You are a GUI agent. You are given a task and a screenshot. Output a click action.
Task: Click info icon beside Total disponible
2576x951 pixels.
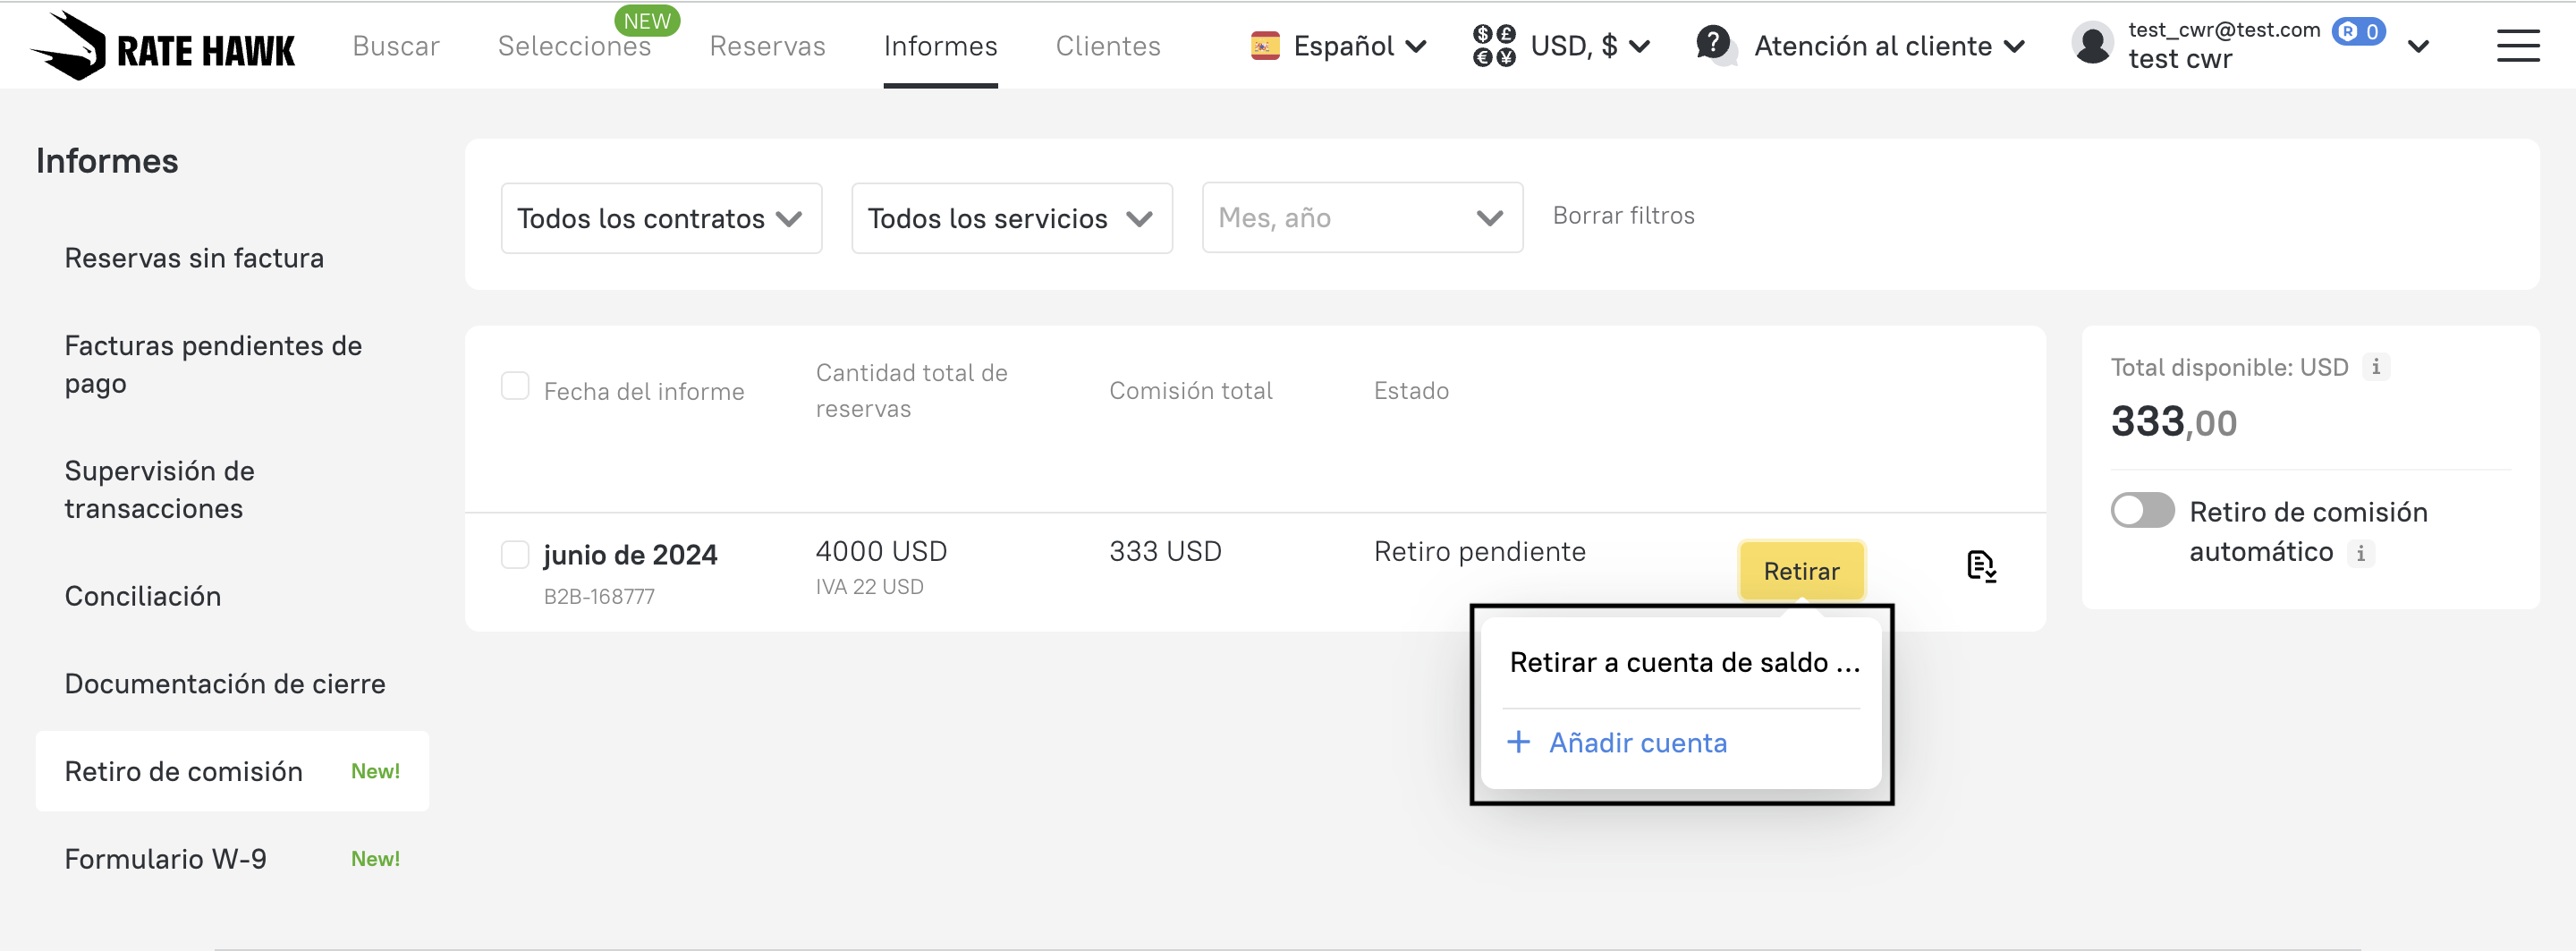pos(2376,367)
